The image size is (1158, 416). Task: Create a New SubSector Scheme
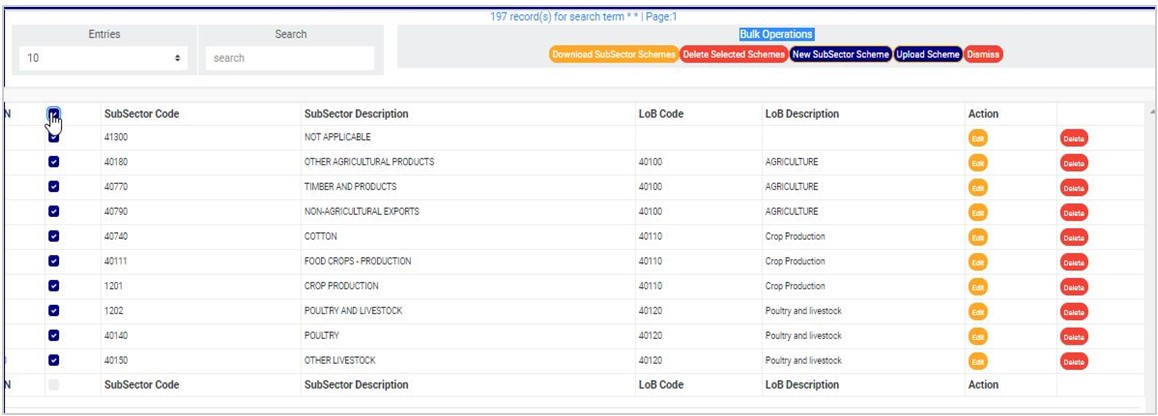point(840,54)
